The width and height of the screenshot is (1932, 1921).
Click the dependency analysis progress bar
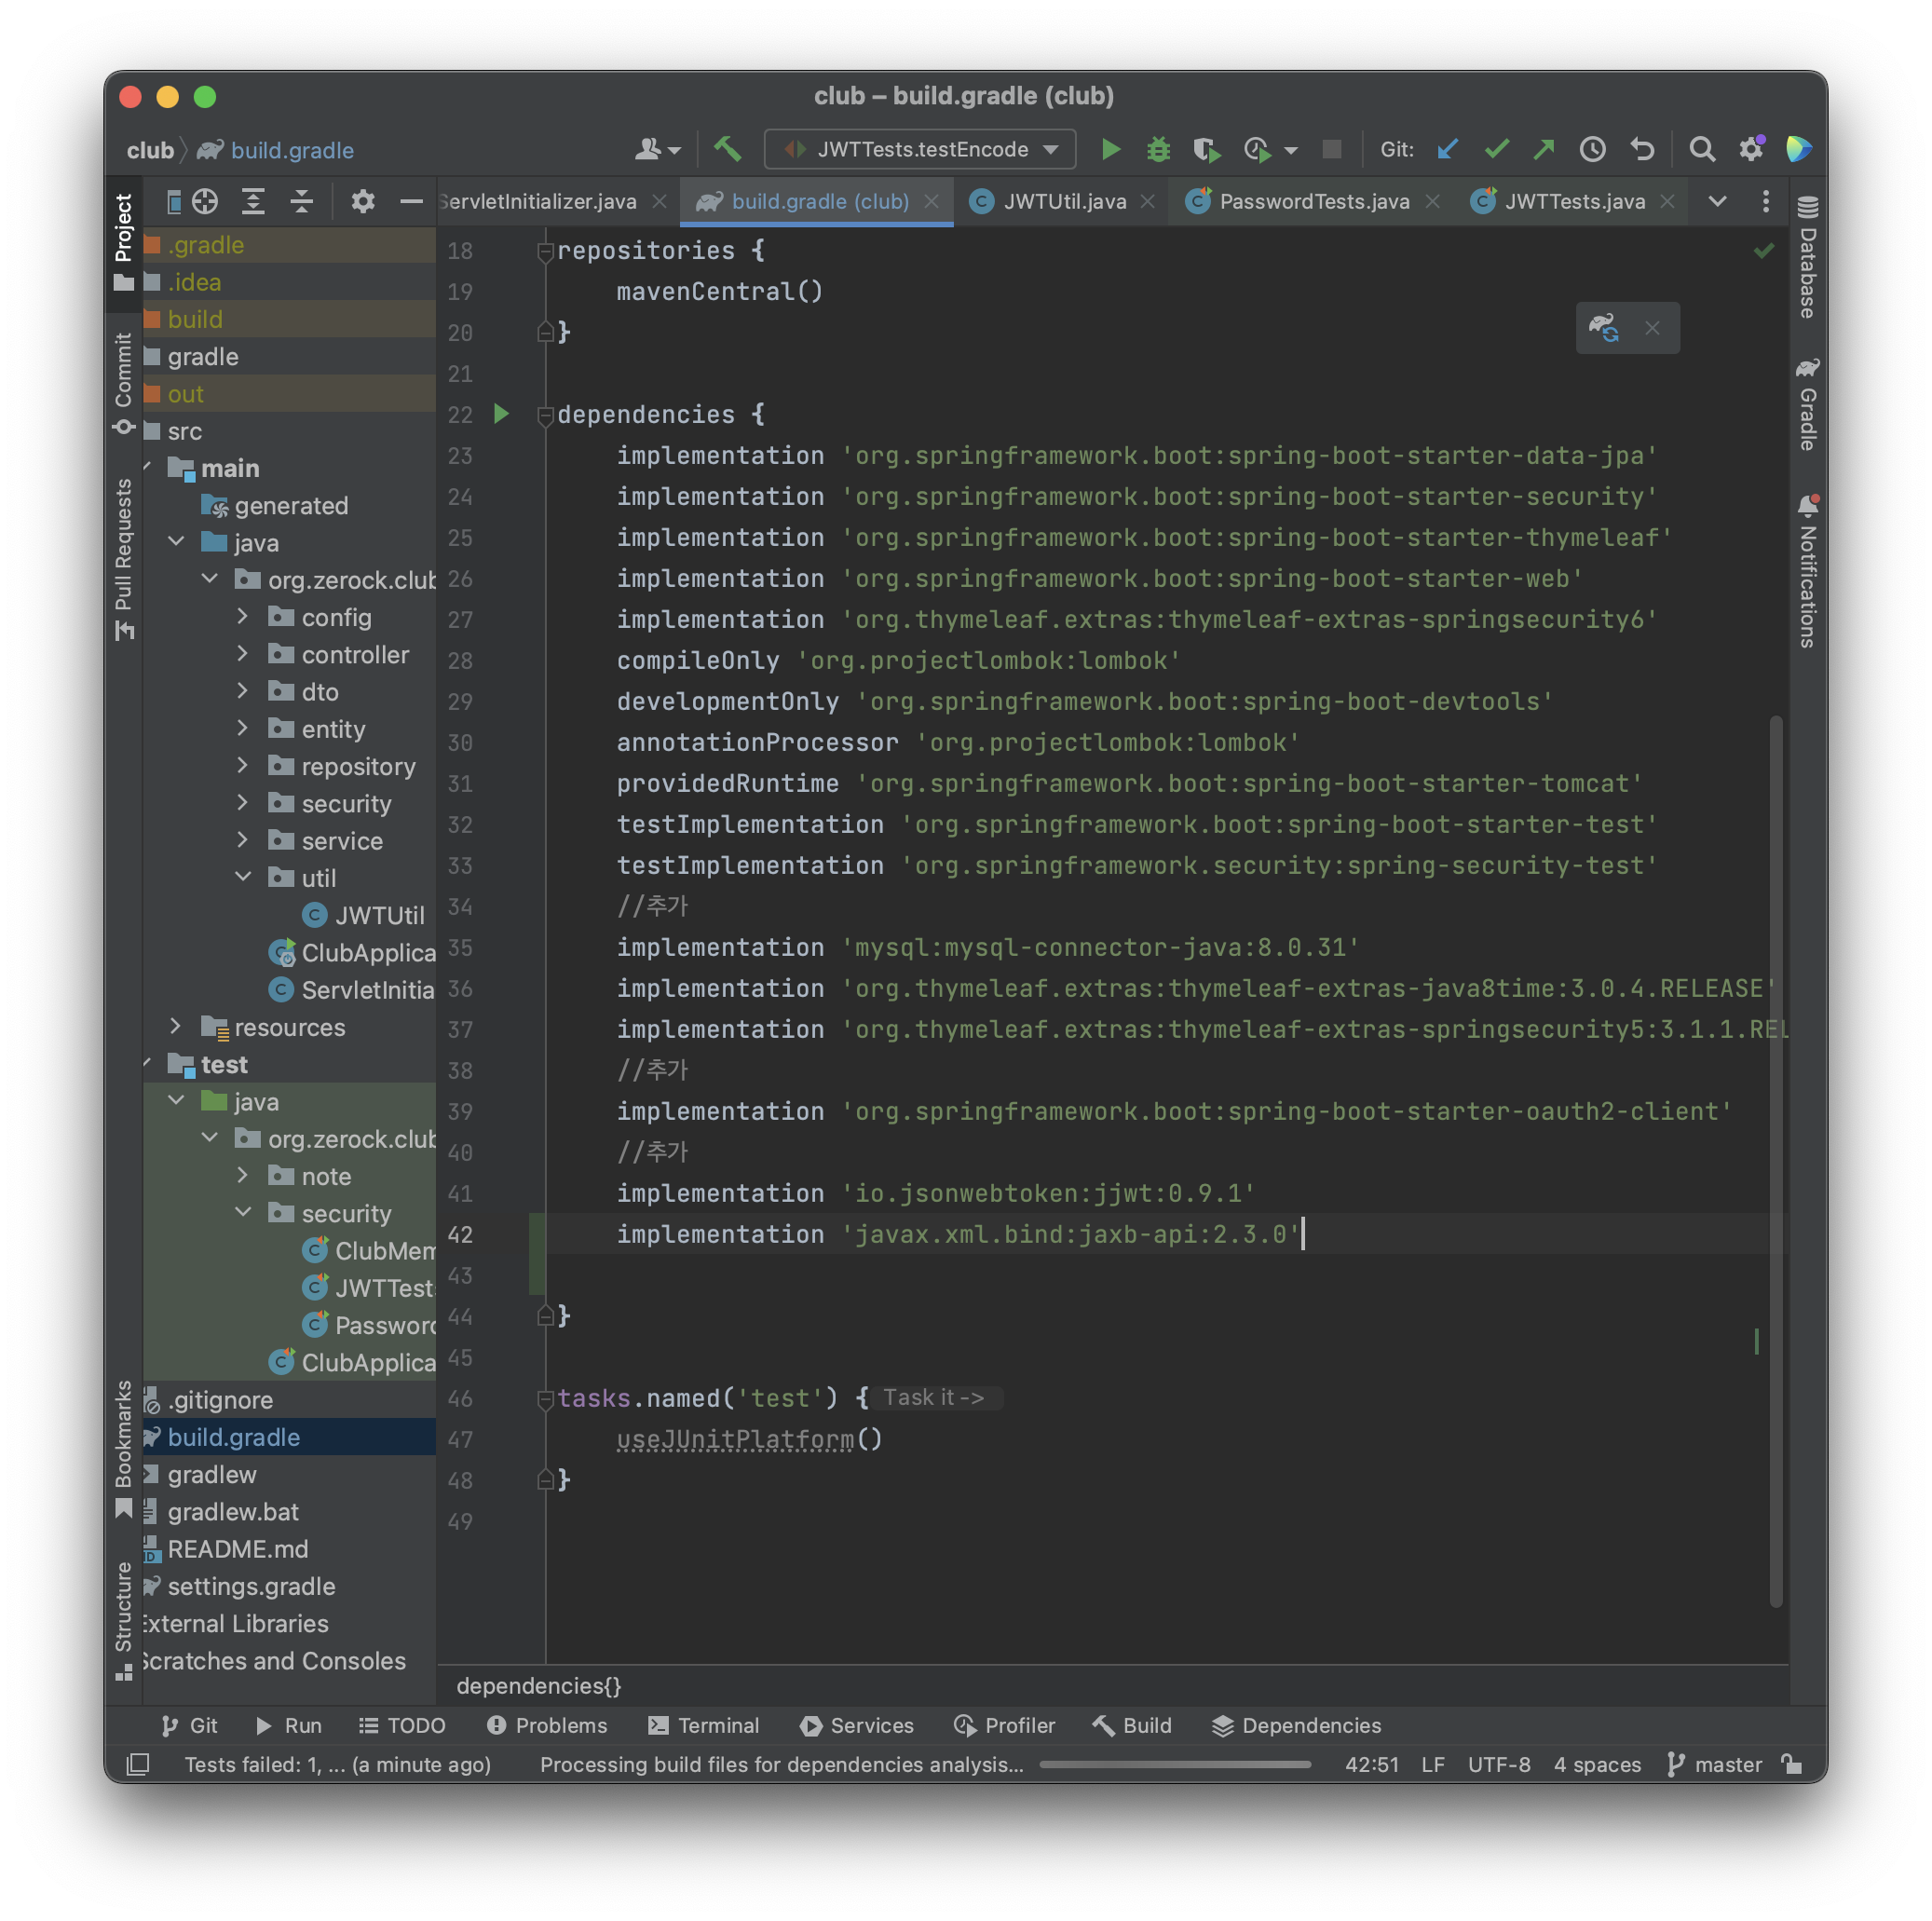(1175, 1765)
